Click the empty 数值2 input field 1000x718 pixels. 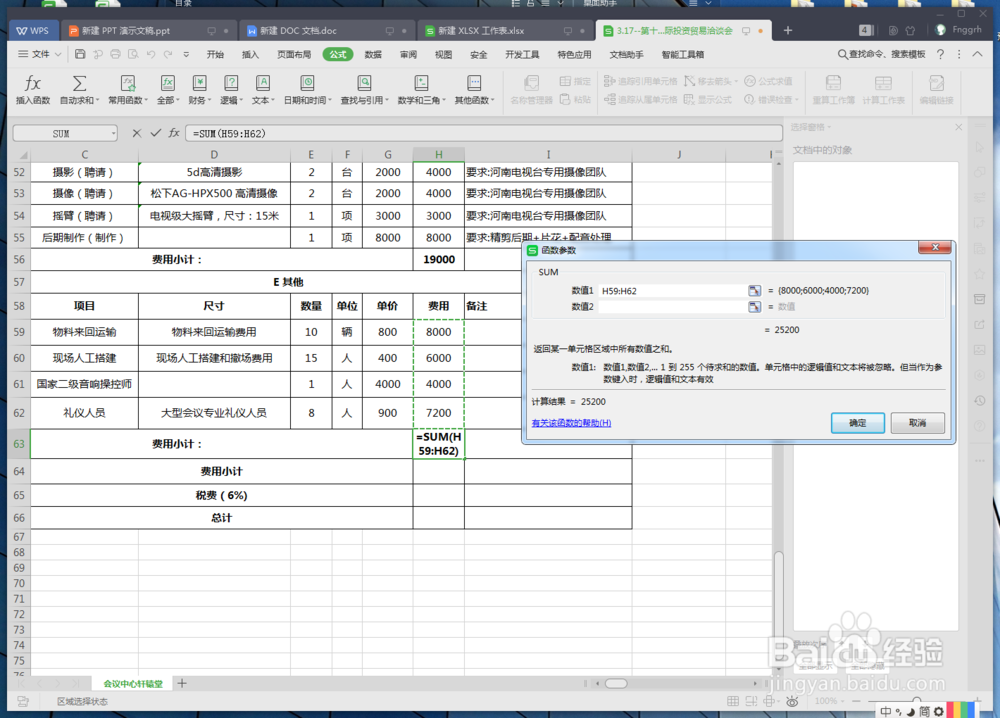coord(672,307)
